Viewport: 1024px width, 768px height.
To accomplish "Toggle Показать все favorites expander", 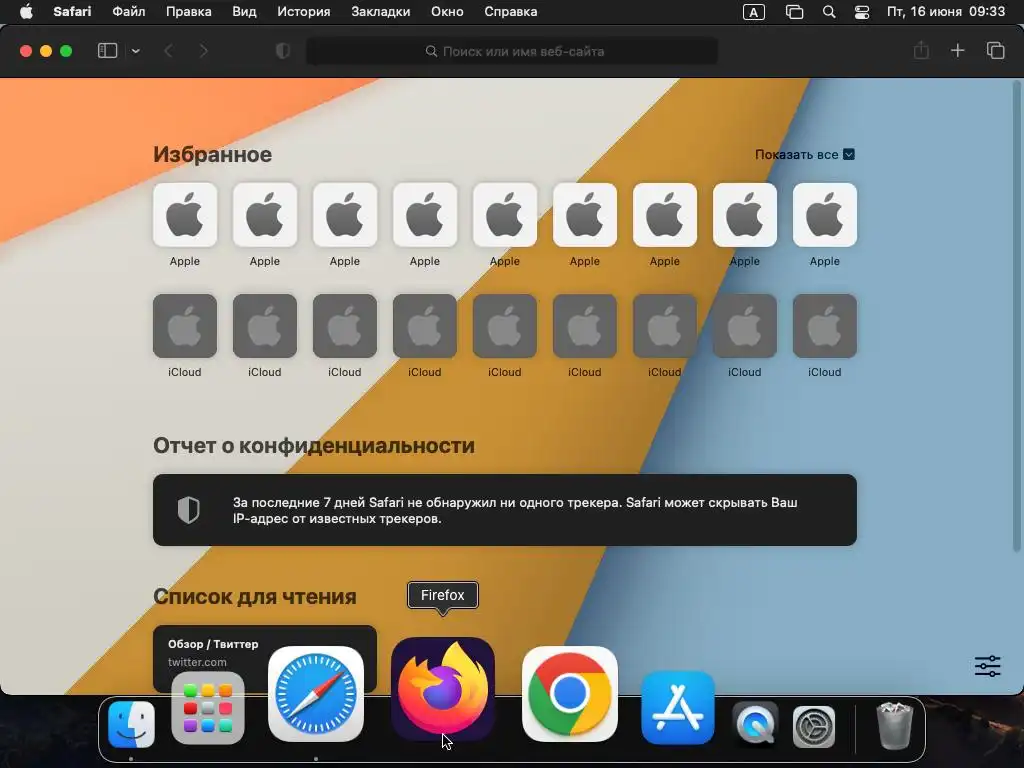I will click(805, 155).
